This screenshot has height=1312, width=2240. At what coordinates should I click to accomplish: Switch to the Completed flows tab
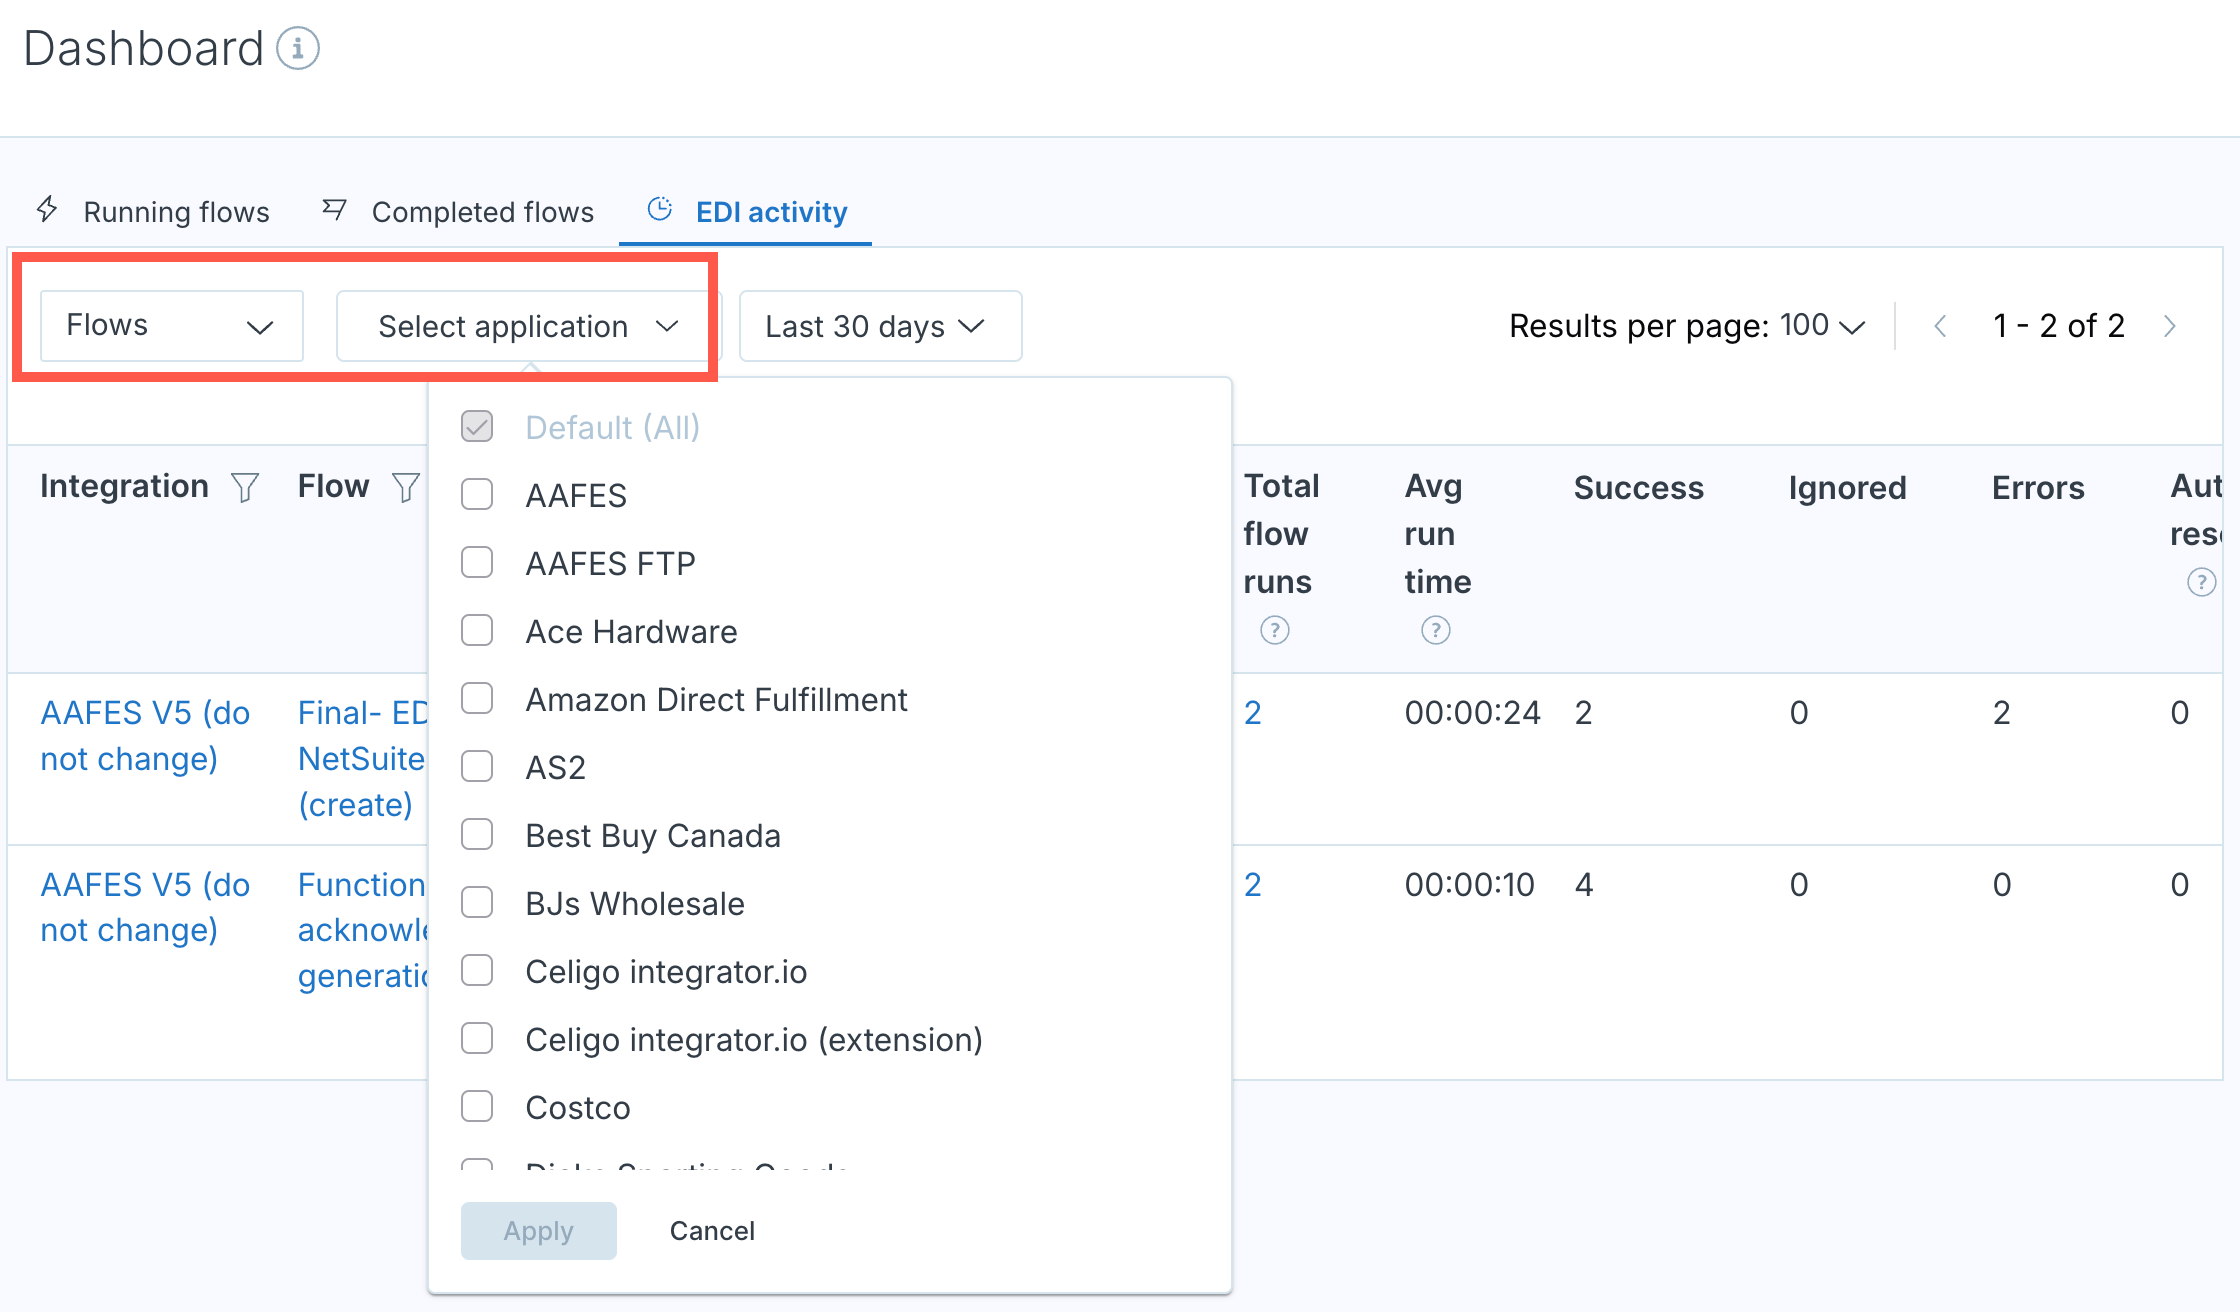click(x=458, y=211)
